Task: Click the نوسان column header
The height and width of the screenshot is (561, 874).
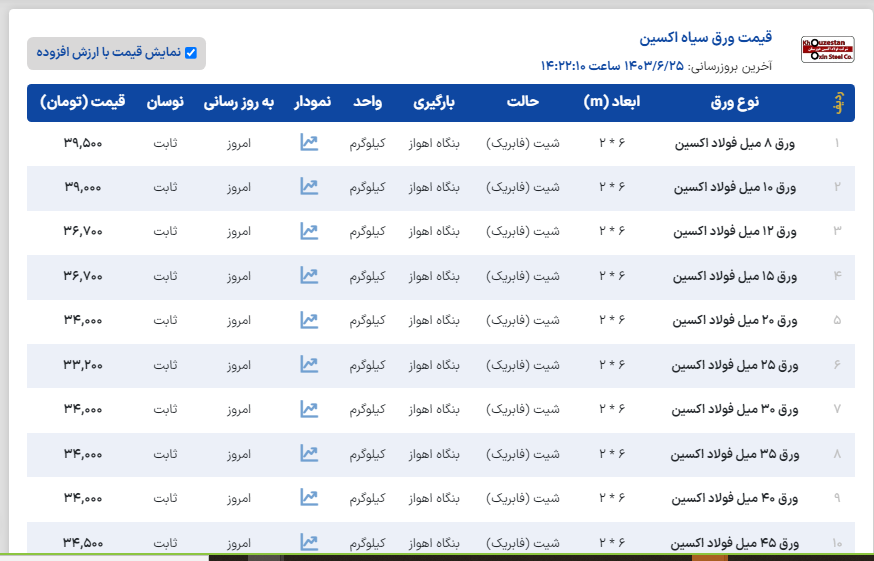Action: pos(165,103)
